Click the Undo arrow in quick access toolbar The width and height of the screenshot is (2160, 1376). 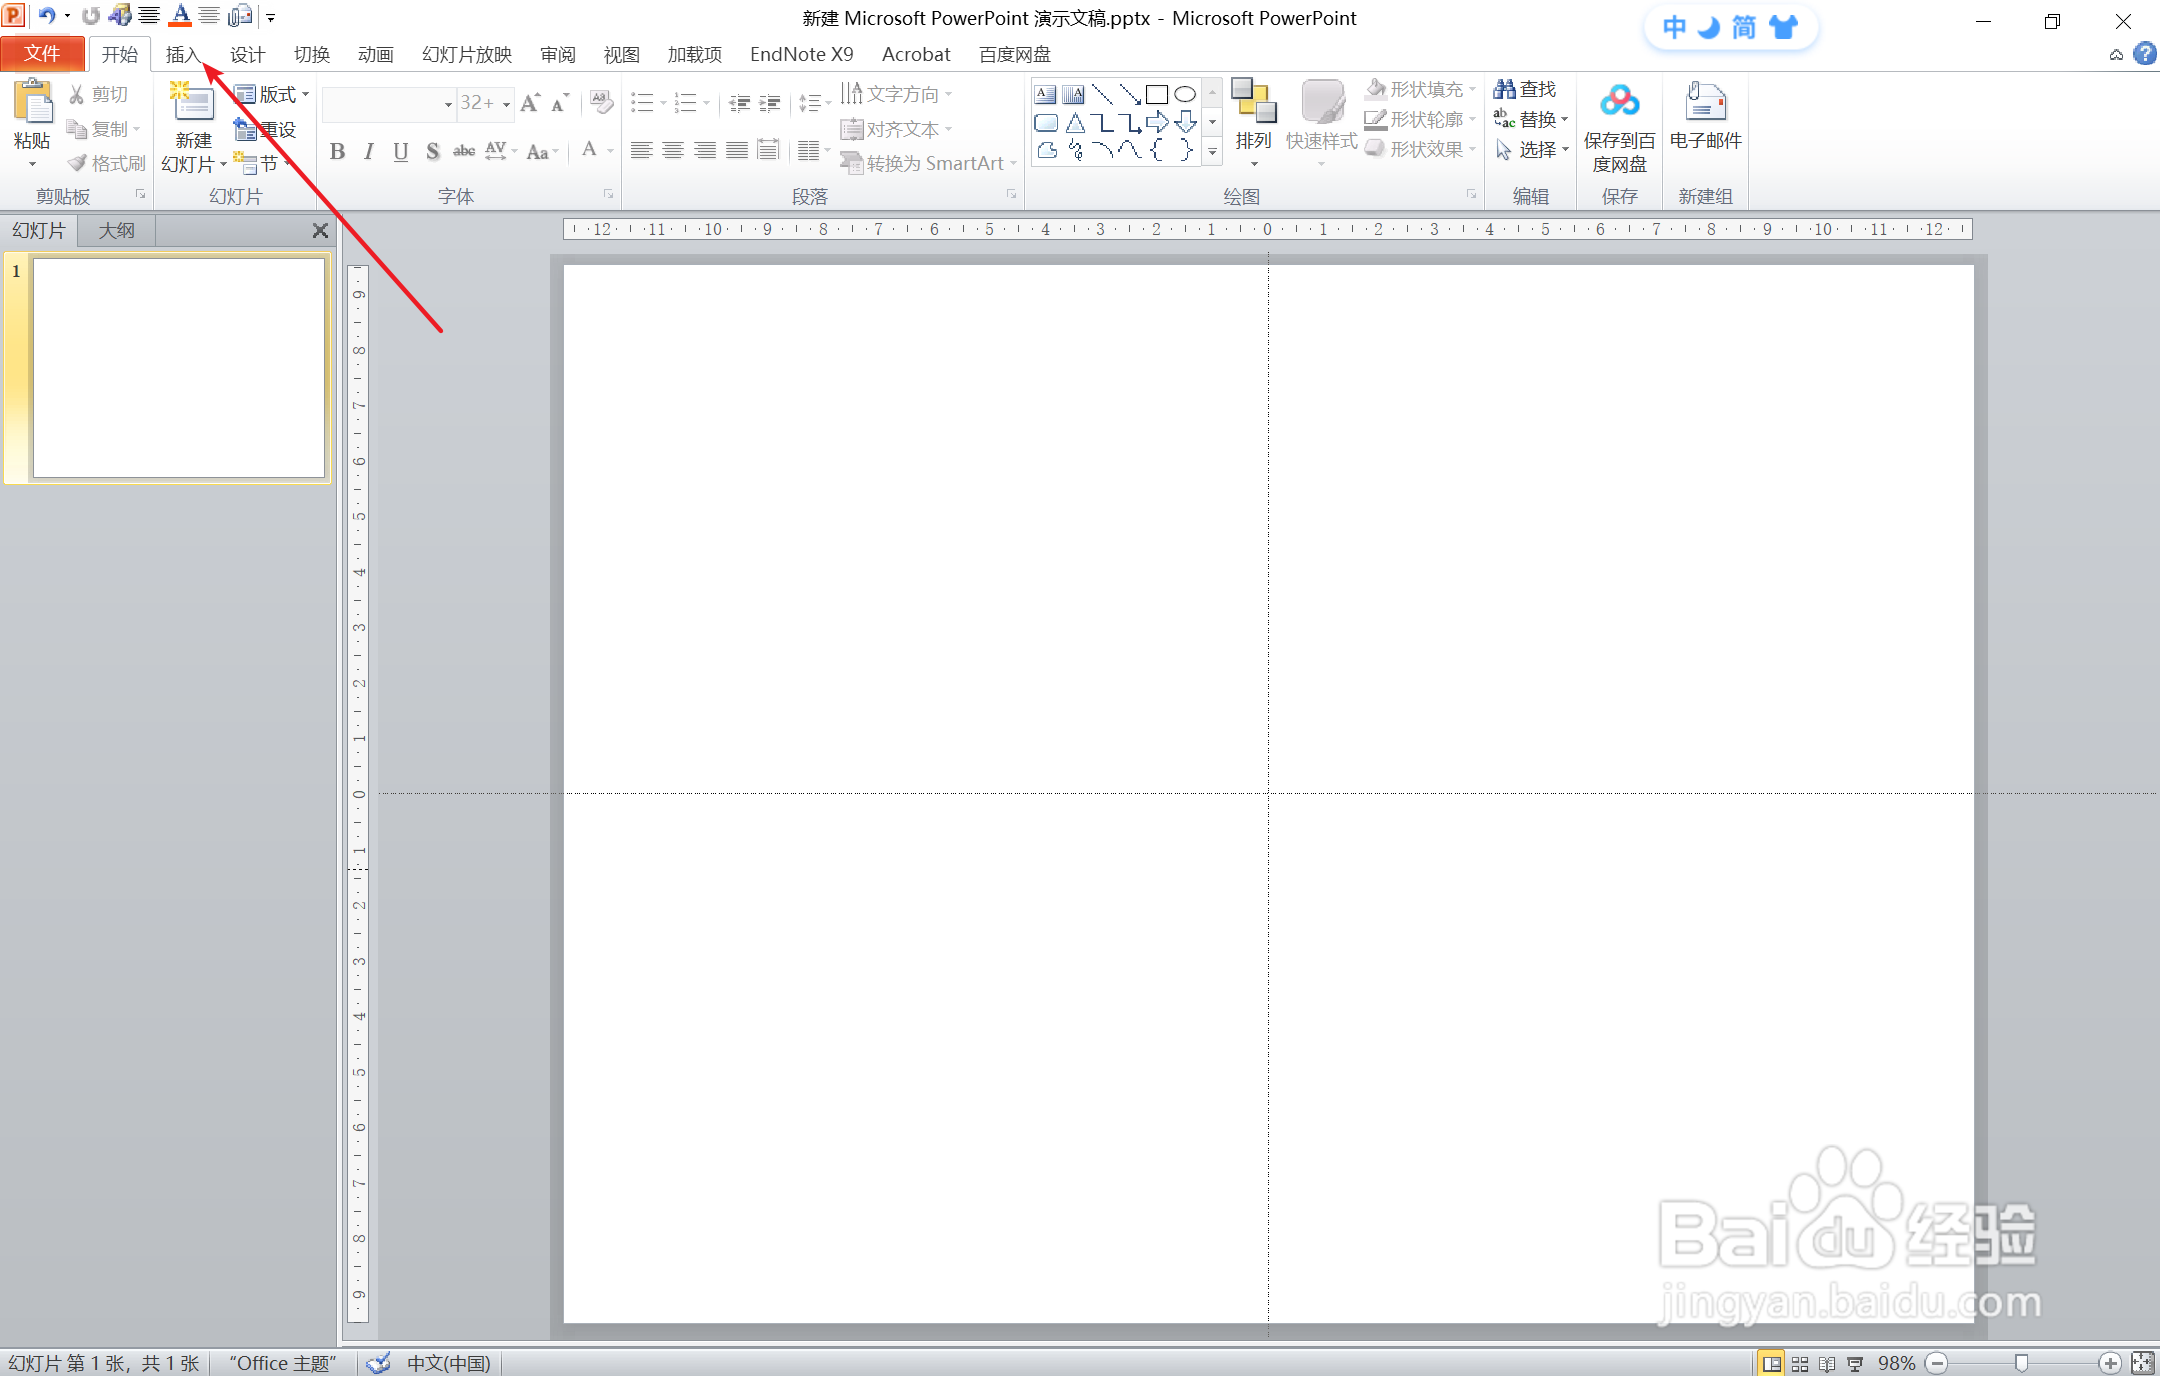(46, 16)
